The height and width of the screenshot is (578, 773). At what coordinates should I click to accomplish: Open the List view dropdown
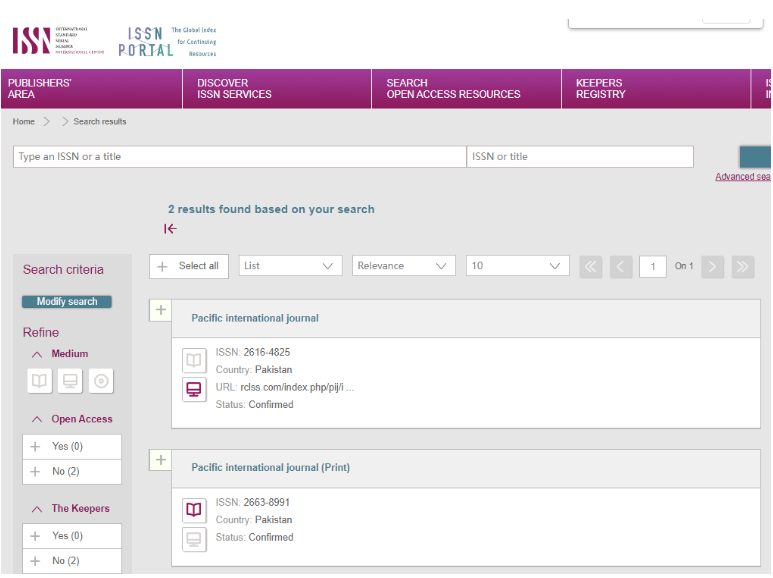(290, 266)
